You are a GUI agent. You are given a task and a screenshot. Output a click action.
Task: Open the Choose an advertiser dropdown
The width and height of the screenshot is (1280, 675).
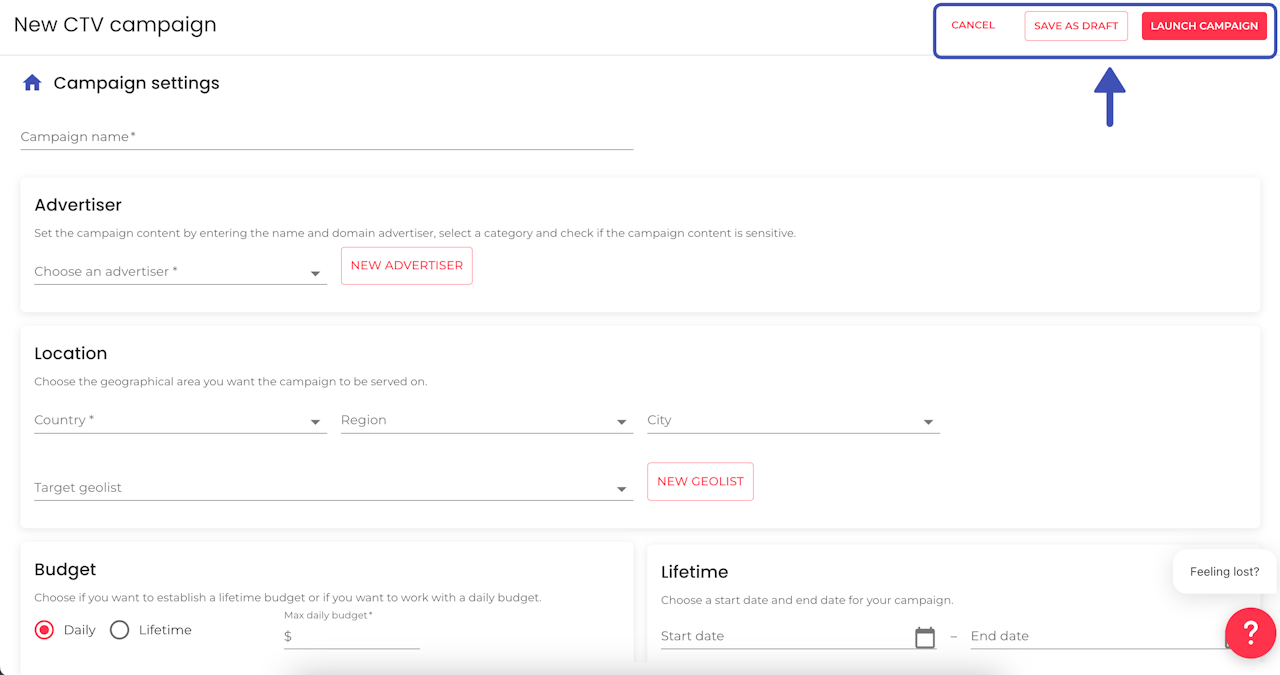tap(180, 272)
